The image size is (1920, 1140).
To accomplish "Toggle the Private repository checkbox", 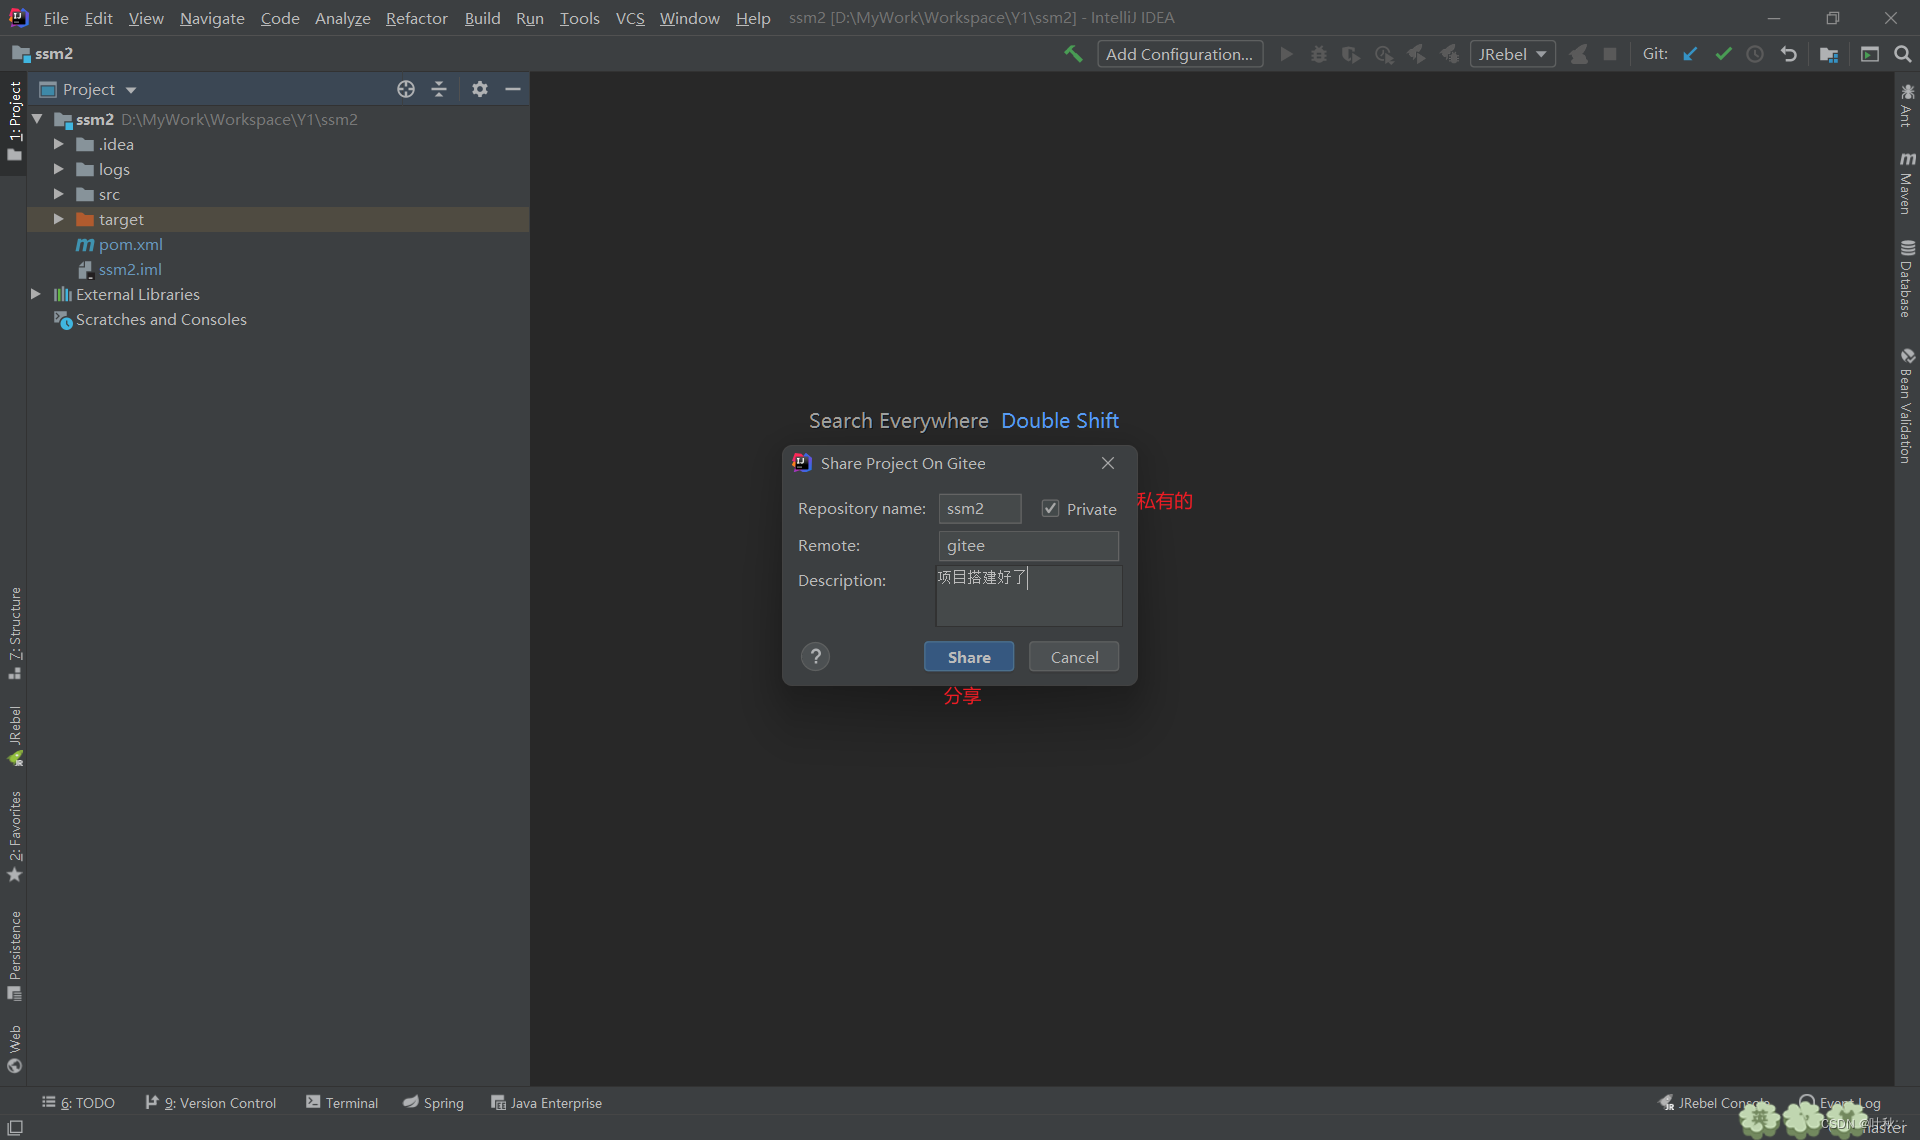I will pos(1050,508).
